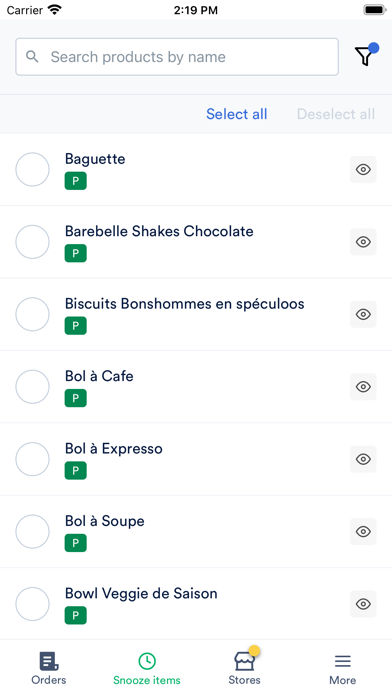Screen dimensions: 392x696
Task: Click the Deselect all link
Action: [336, 114]
